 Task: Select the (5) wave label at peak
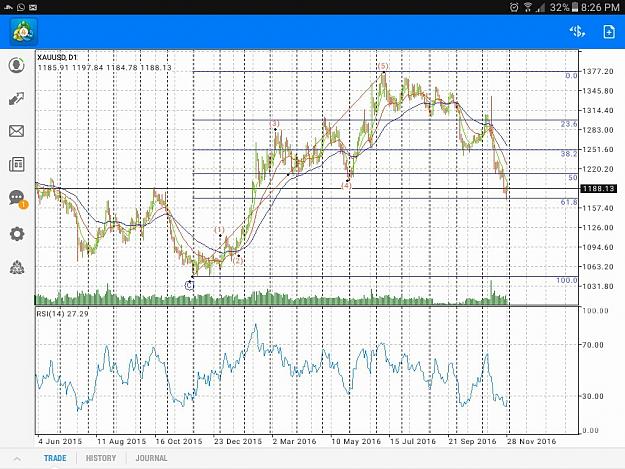[383, 66]
